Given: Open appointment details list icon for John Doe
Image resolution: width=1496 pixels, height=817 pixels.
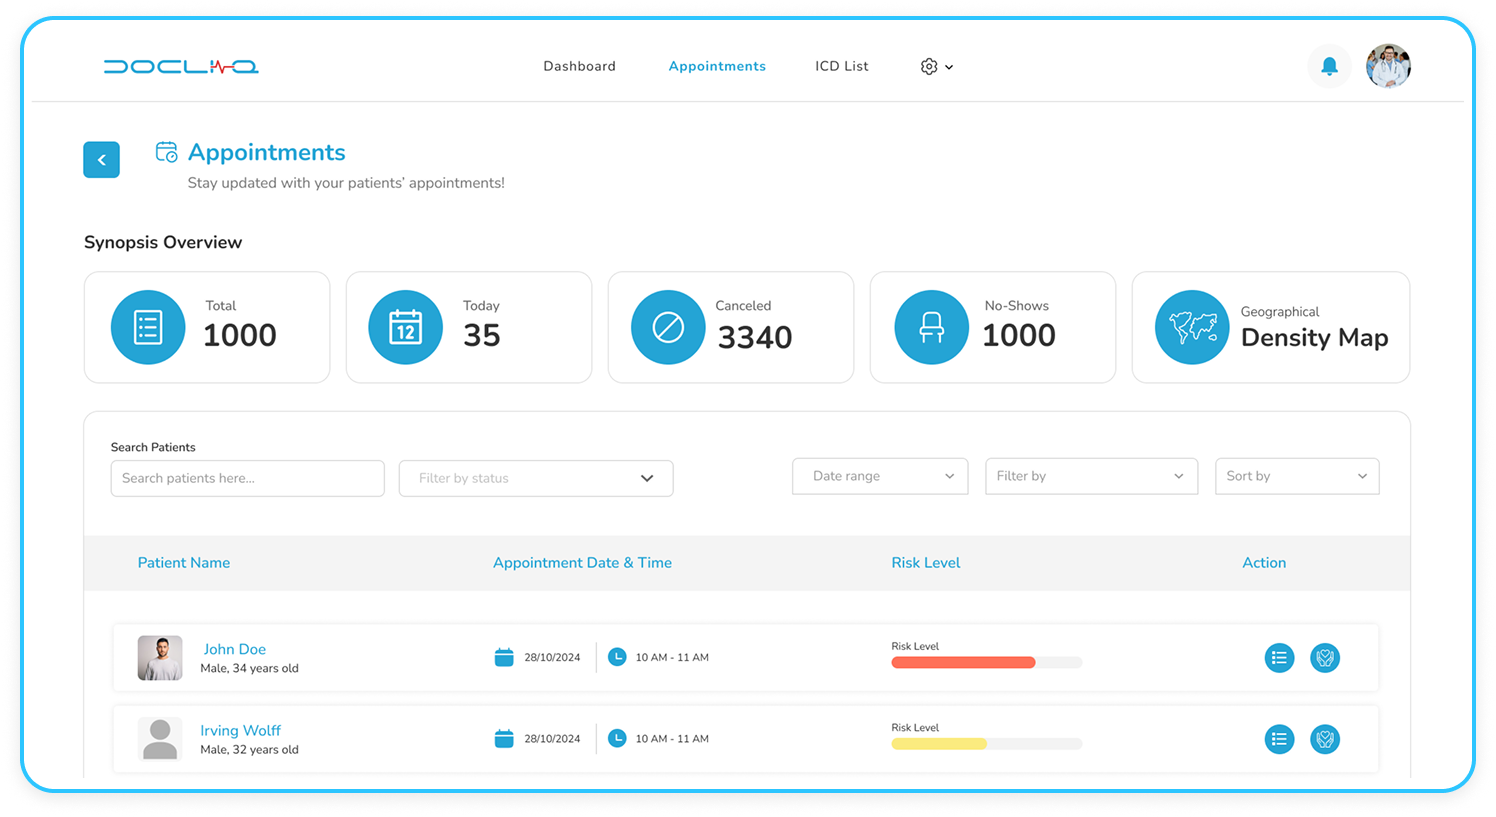Looking at the screenshot, I should [x=1279, y=658].
